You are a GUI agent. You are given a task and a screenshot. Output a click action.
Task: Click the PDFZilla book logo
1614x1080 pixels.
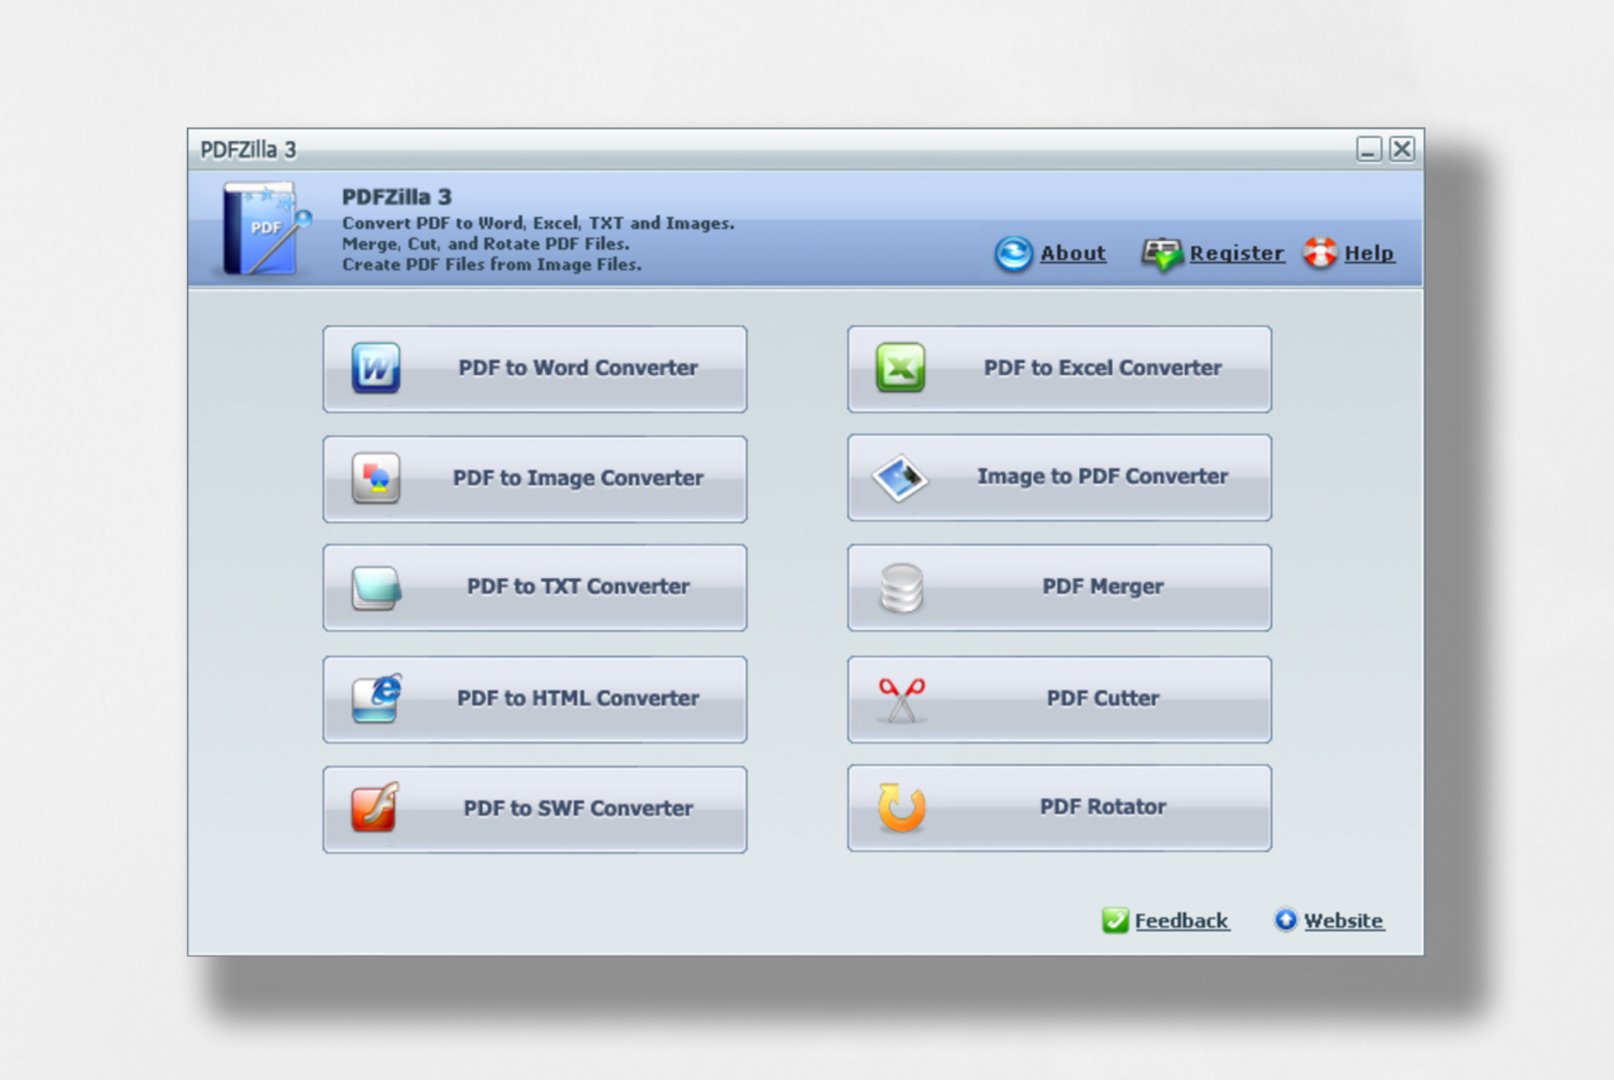262,229
